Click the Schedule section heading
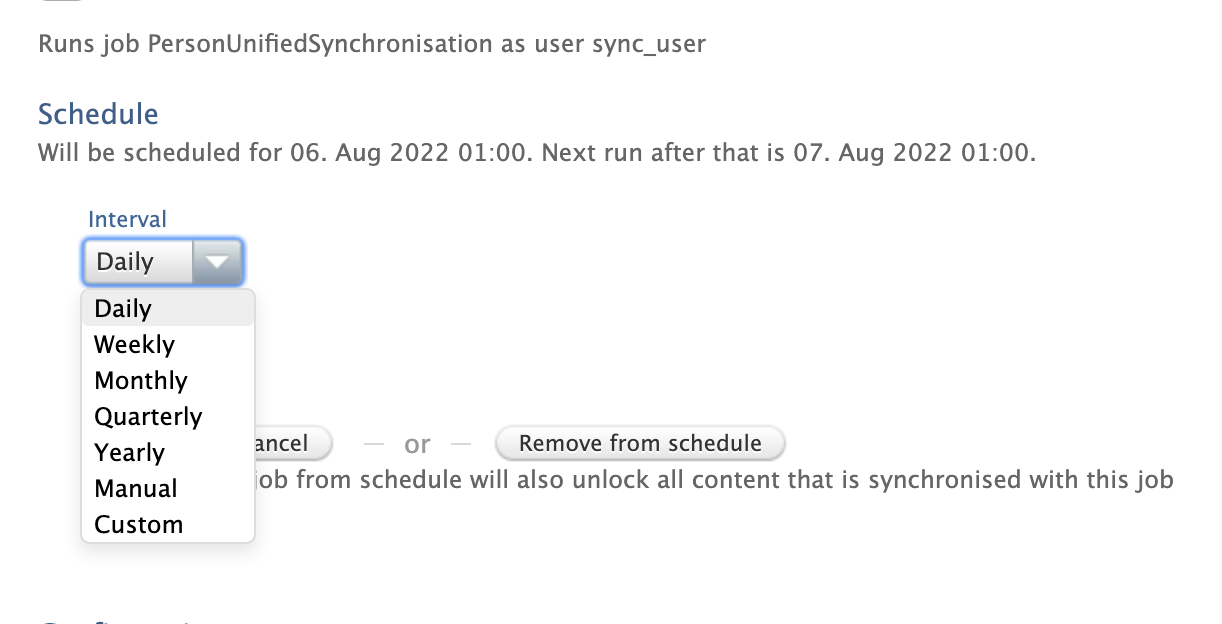Screen dimensions: 1222x624 pyautogui.click(x=98, y=114)
